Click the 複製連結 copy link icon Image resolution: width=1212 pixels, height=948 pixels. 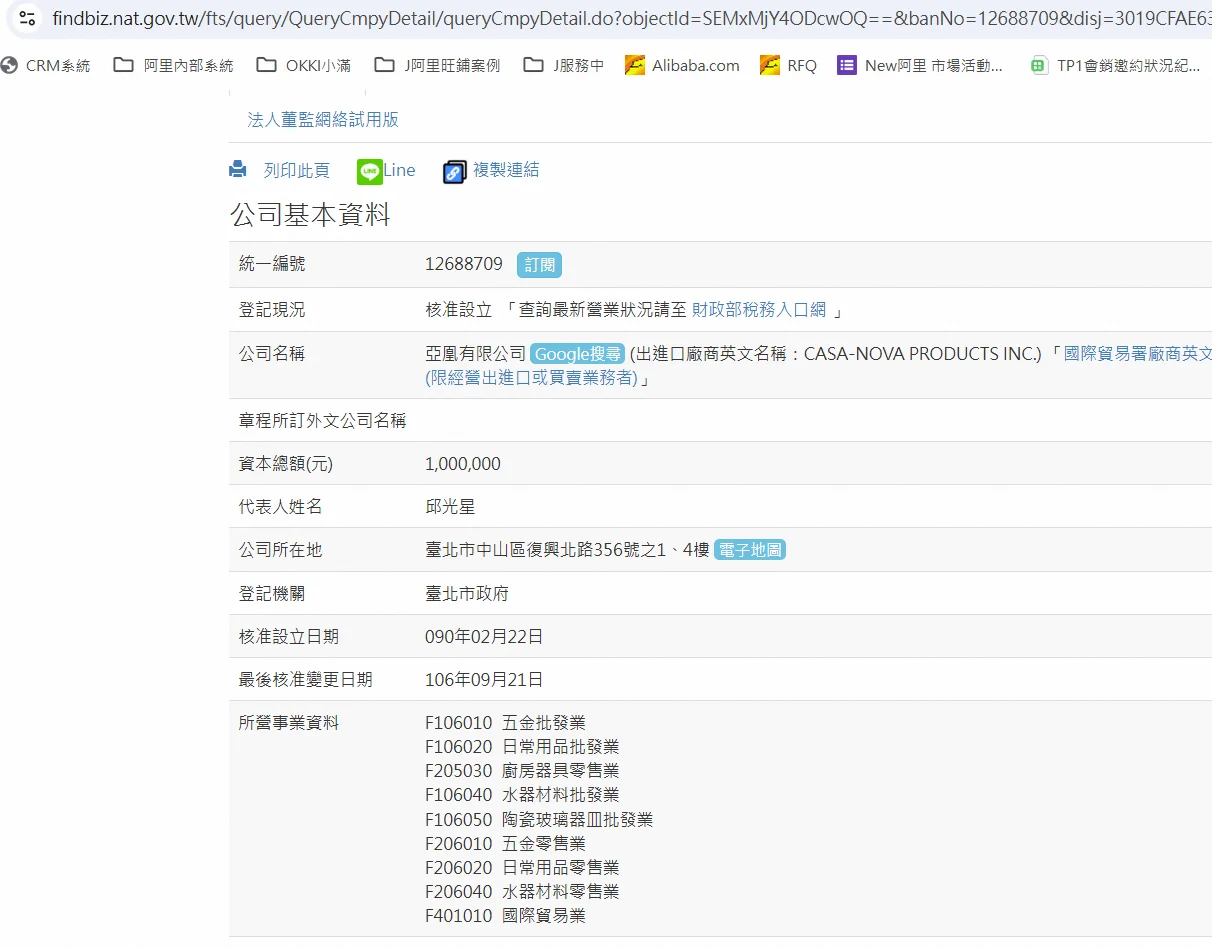tap(455, 171)
